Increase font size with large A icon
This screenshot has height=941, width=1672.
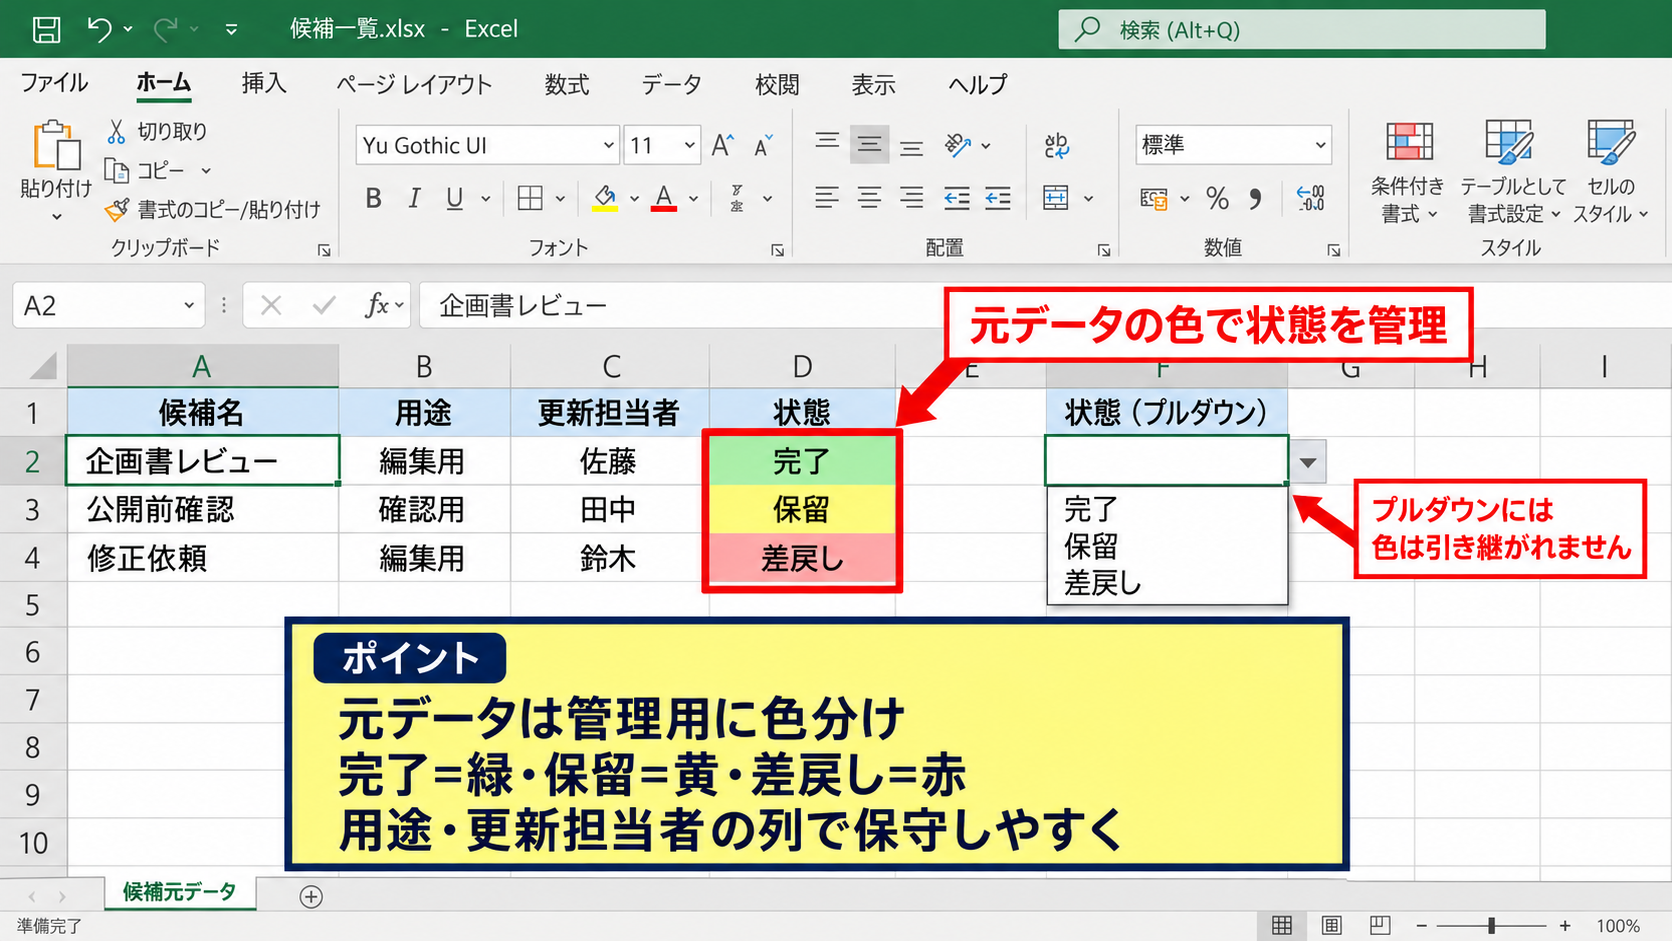tap(722, 146)
